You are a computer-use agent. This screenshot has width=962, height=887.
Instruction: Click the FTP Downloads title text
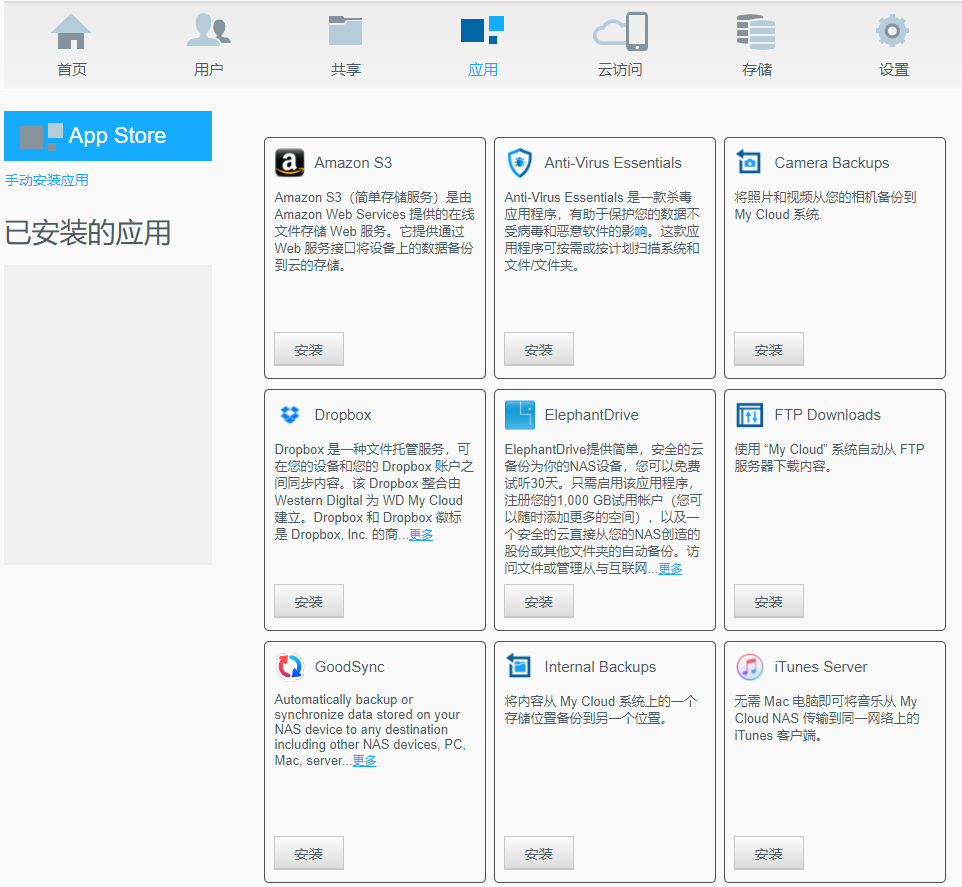827,415
